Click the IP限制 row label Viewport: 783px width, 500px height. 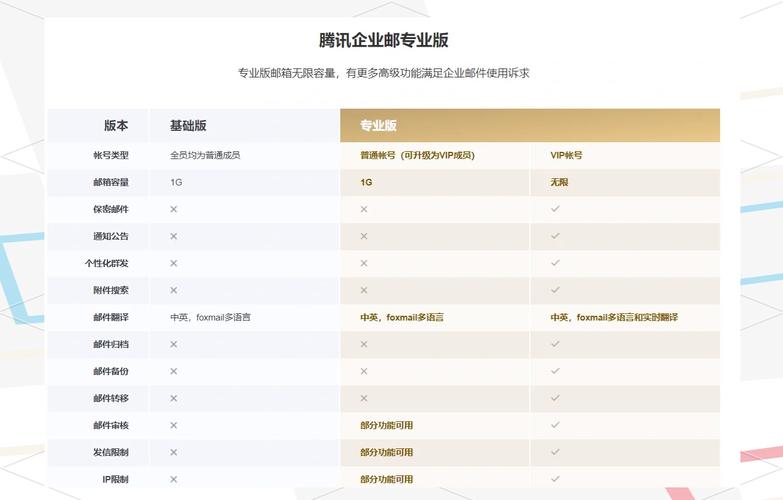click(115, 479)
